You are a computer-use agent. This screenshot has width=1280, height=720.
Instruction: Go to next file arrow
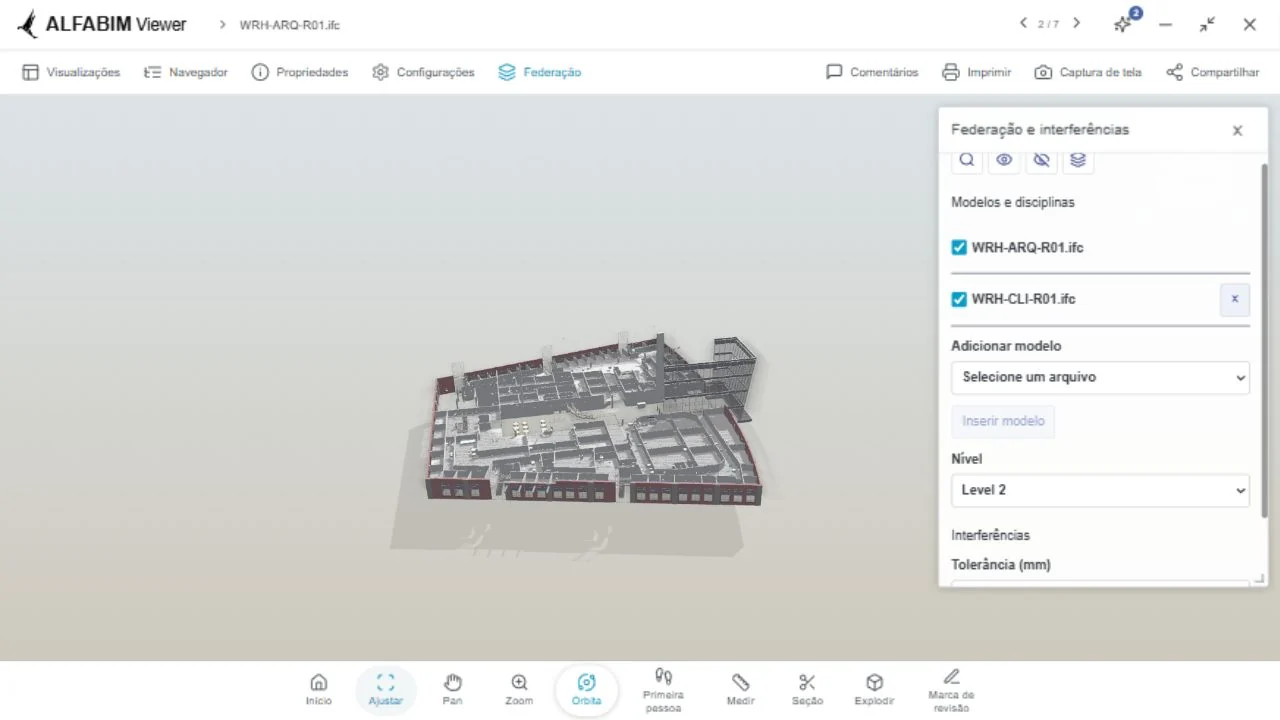(1076, 23)
